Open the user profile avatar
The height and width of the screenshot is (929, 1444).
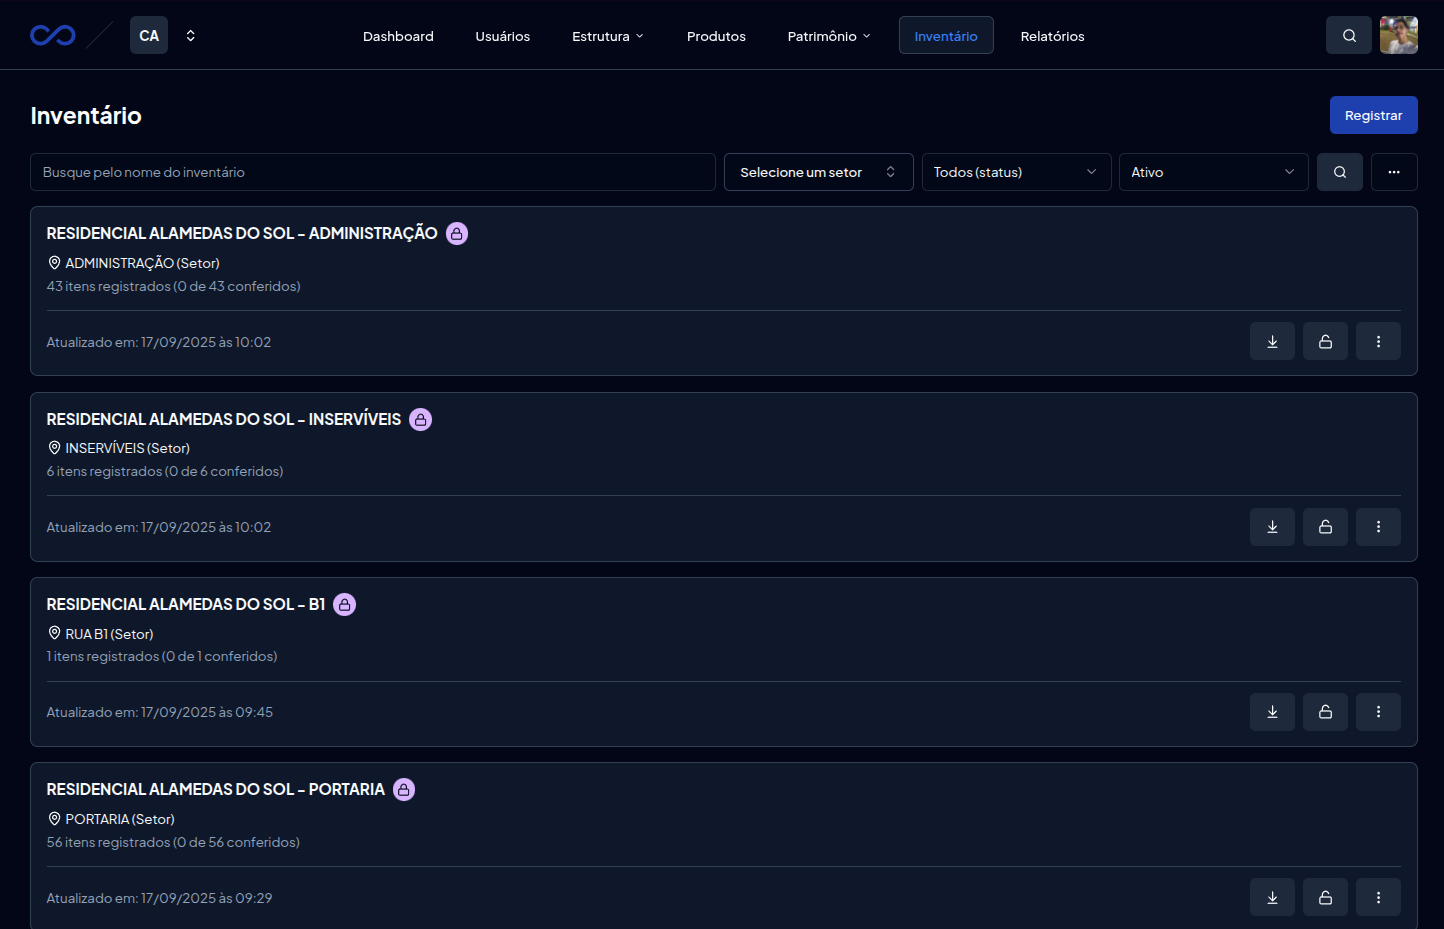pyautogui.click(x=1398, y=36)
